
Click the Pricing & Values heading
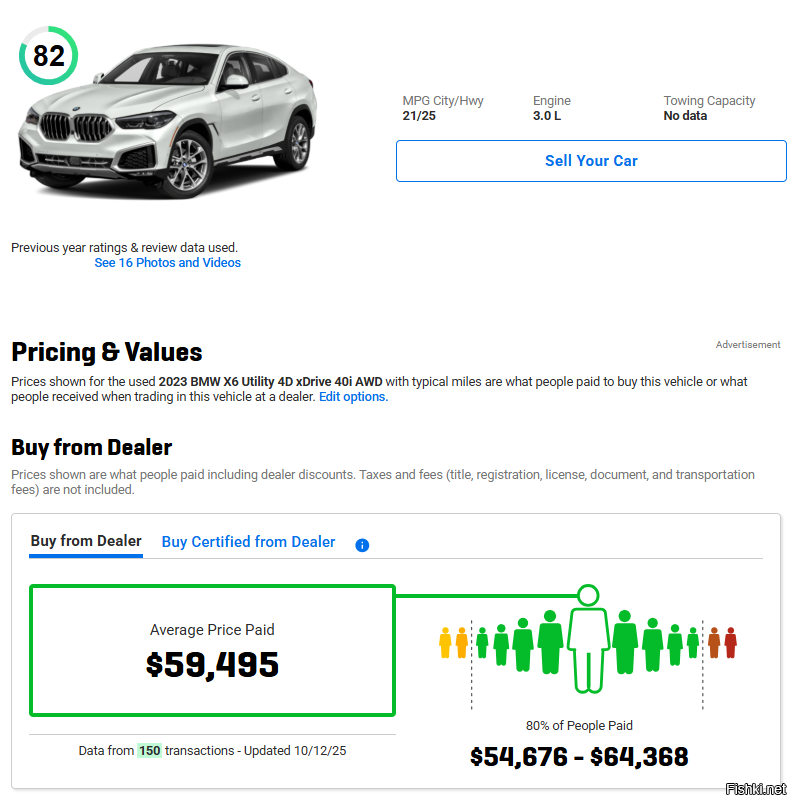(107, 352)
